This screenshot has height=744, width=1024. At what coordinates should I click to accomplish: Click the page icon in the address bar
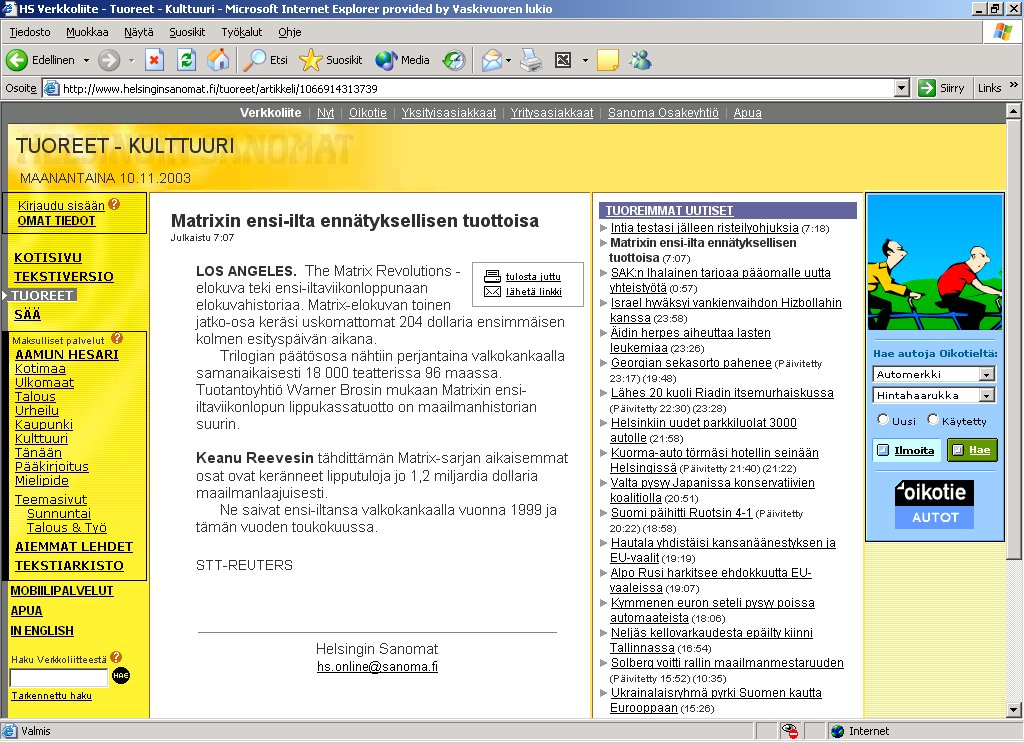pyautogui.click(x=52, y=88)
